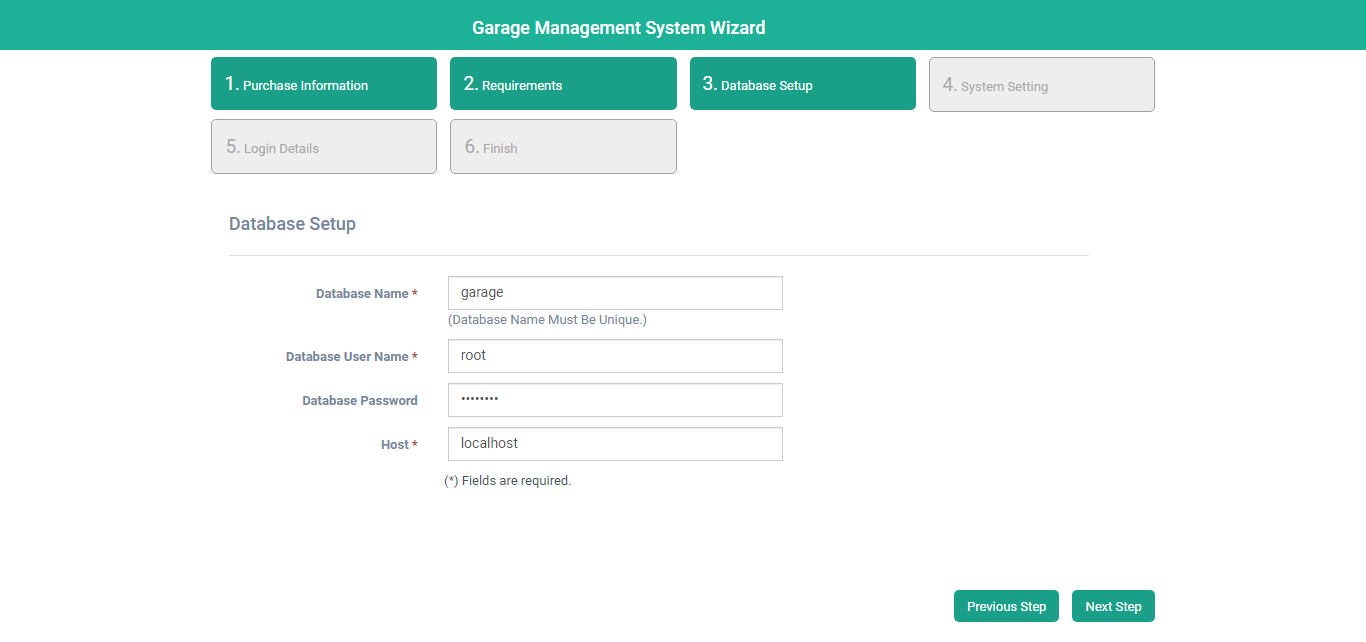
Task: Open the Login Details step
Action: click(323, 147)
